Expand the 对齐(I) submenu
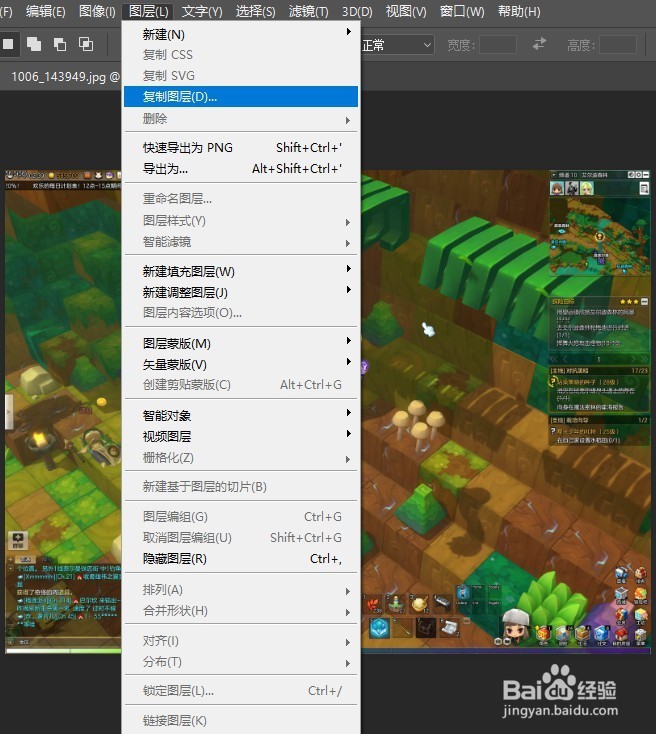 pos(241,641)
